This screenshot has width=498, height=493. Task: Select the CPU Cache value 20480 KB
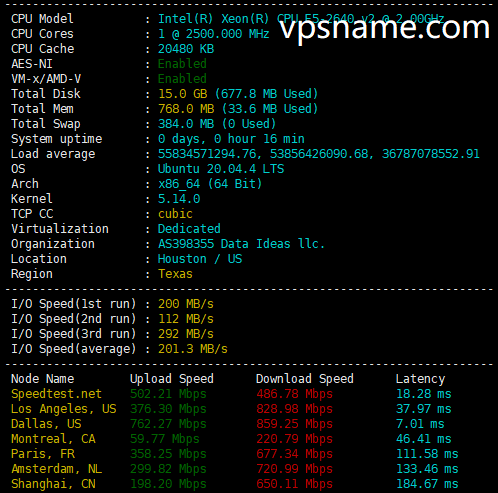tap(186, 49)
